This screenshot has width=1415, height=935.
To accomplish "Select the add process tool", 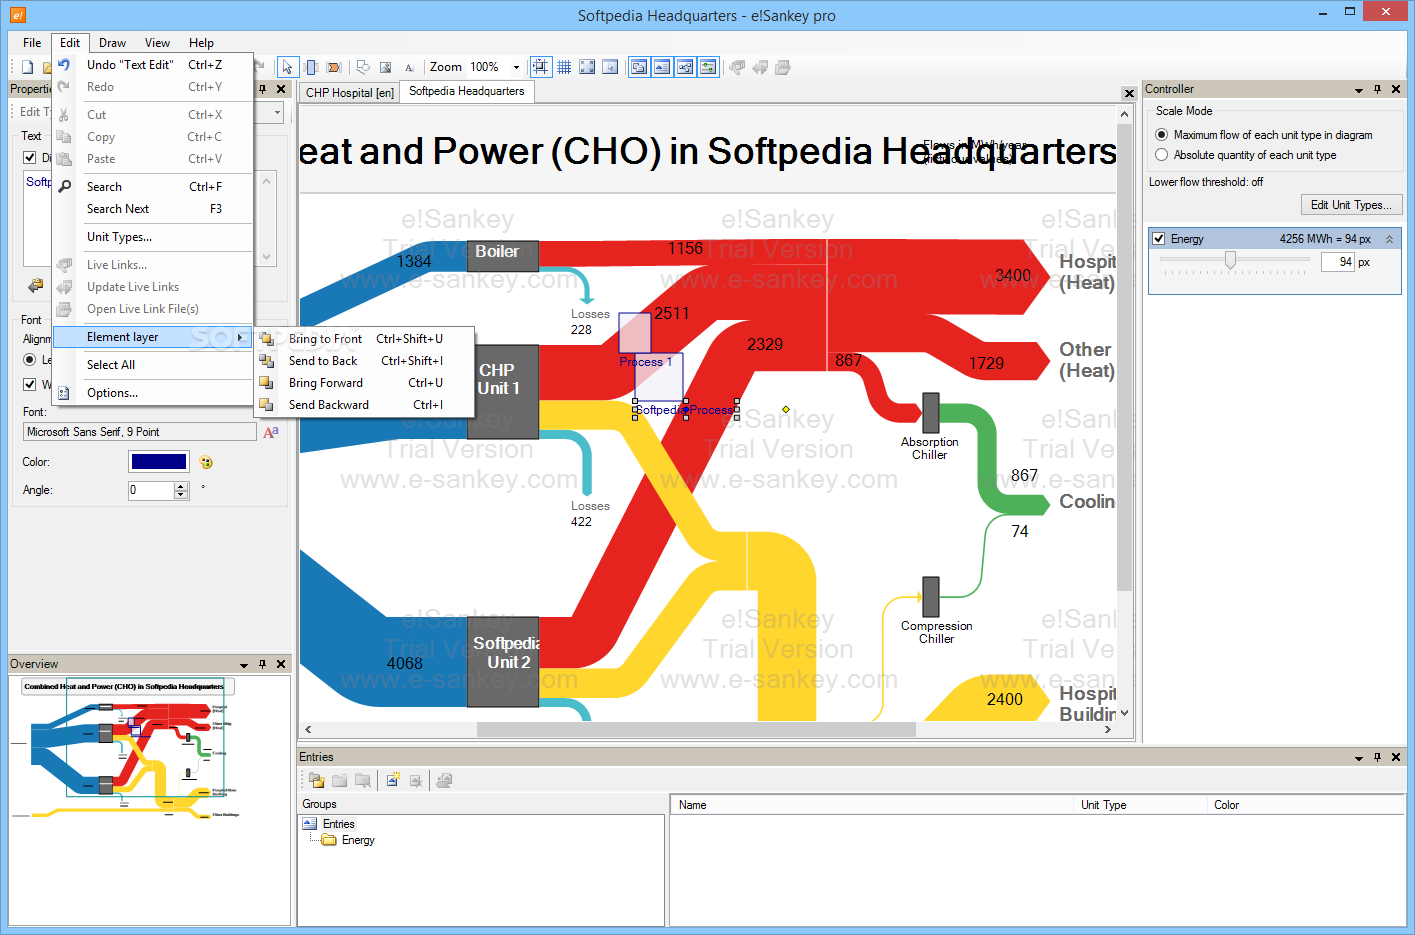I will [311, 67].
